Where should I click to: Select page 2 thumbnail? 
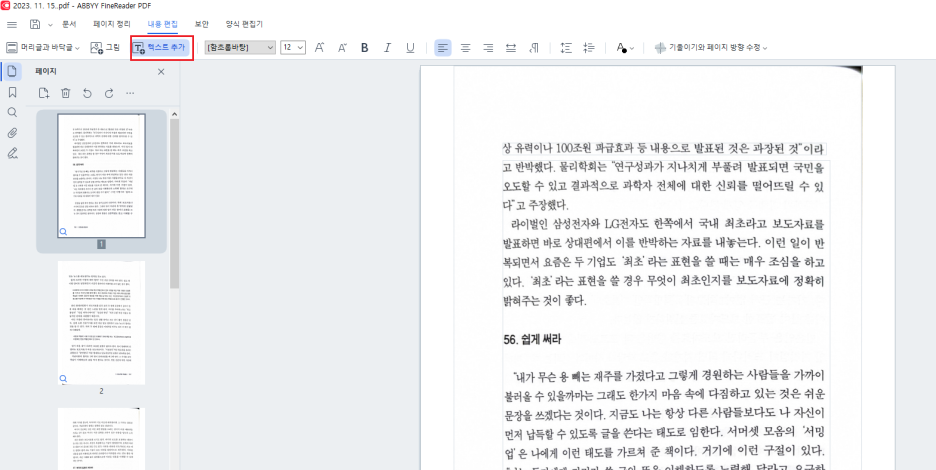[x=101, y=322]
